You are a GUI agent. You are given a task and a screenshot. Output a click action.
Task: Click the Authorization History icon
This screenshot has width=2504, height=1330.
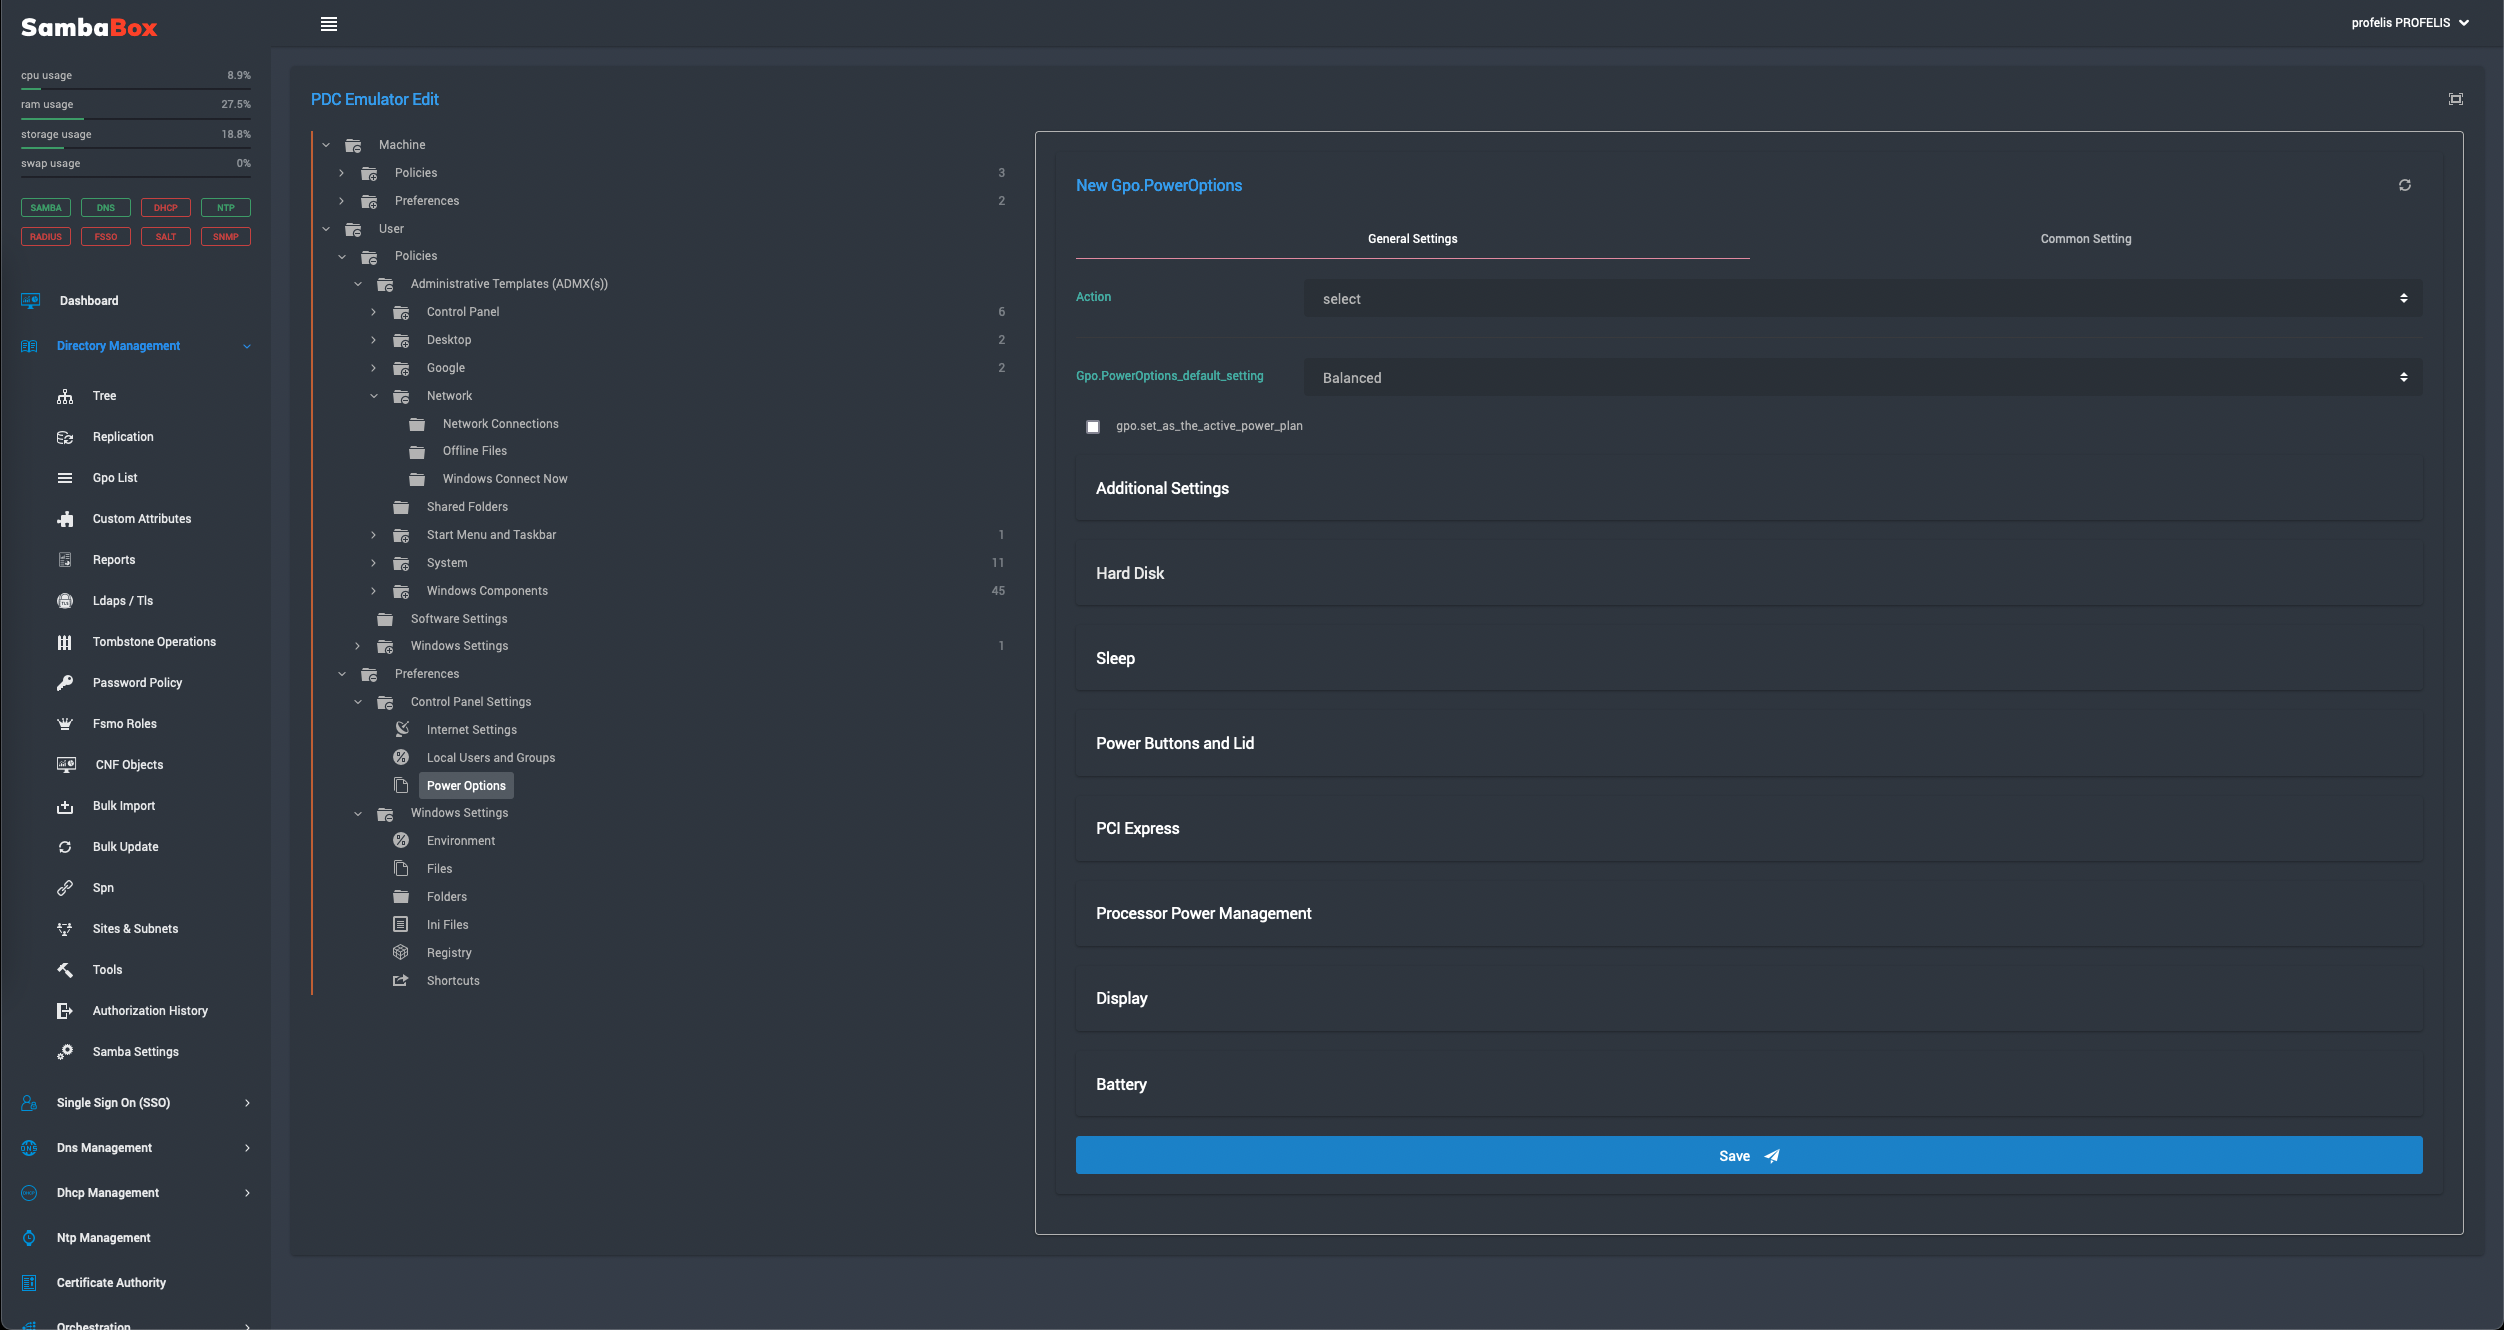(65, 1011)
